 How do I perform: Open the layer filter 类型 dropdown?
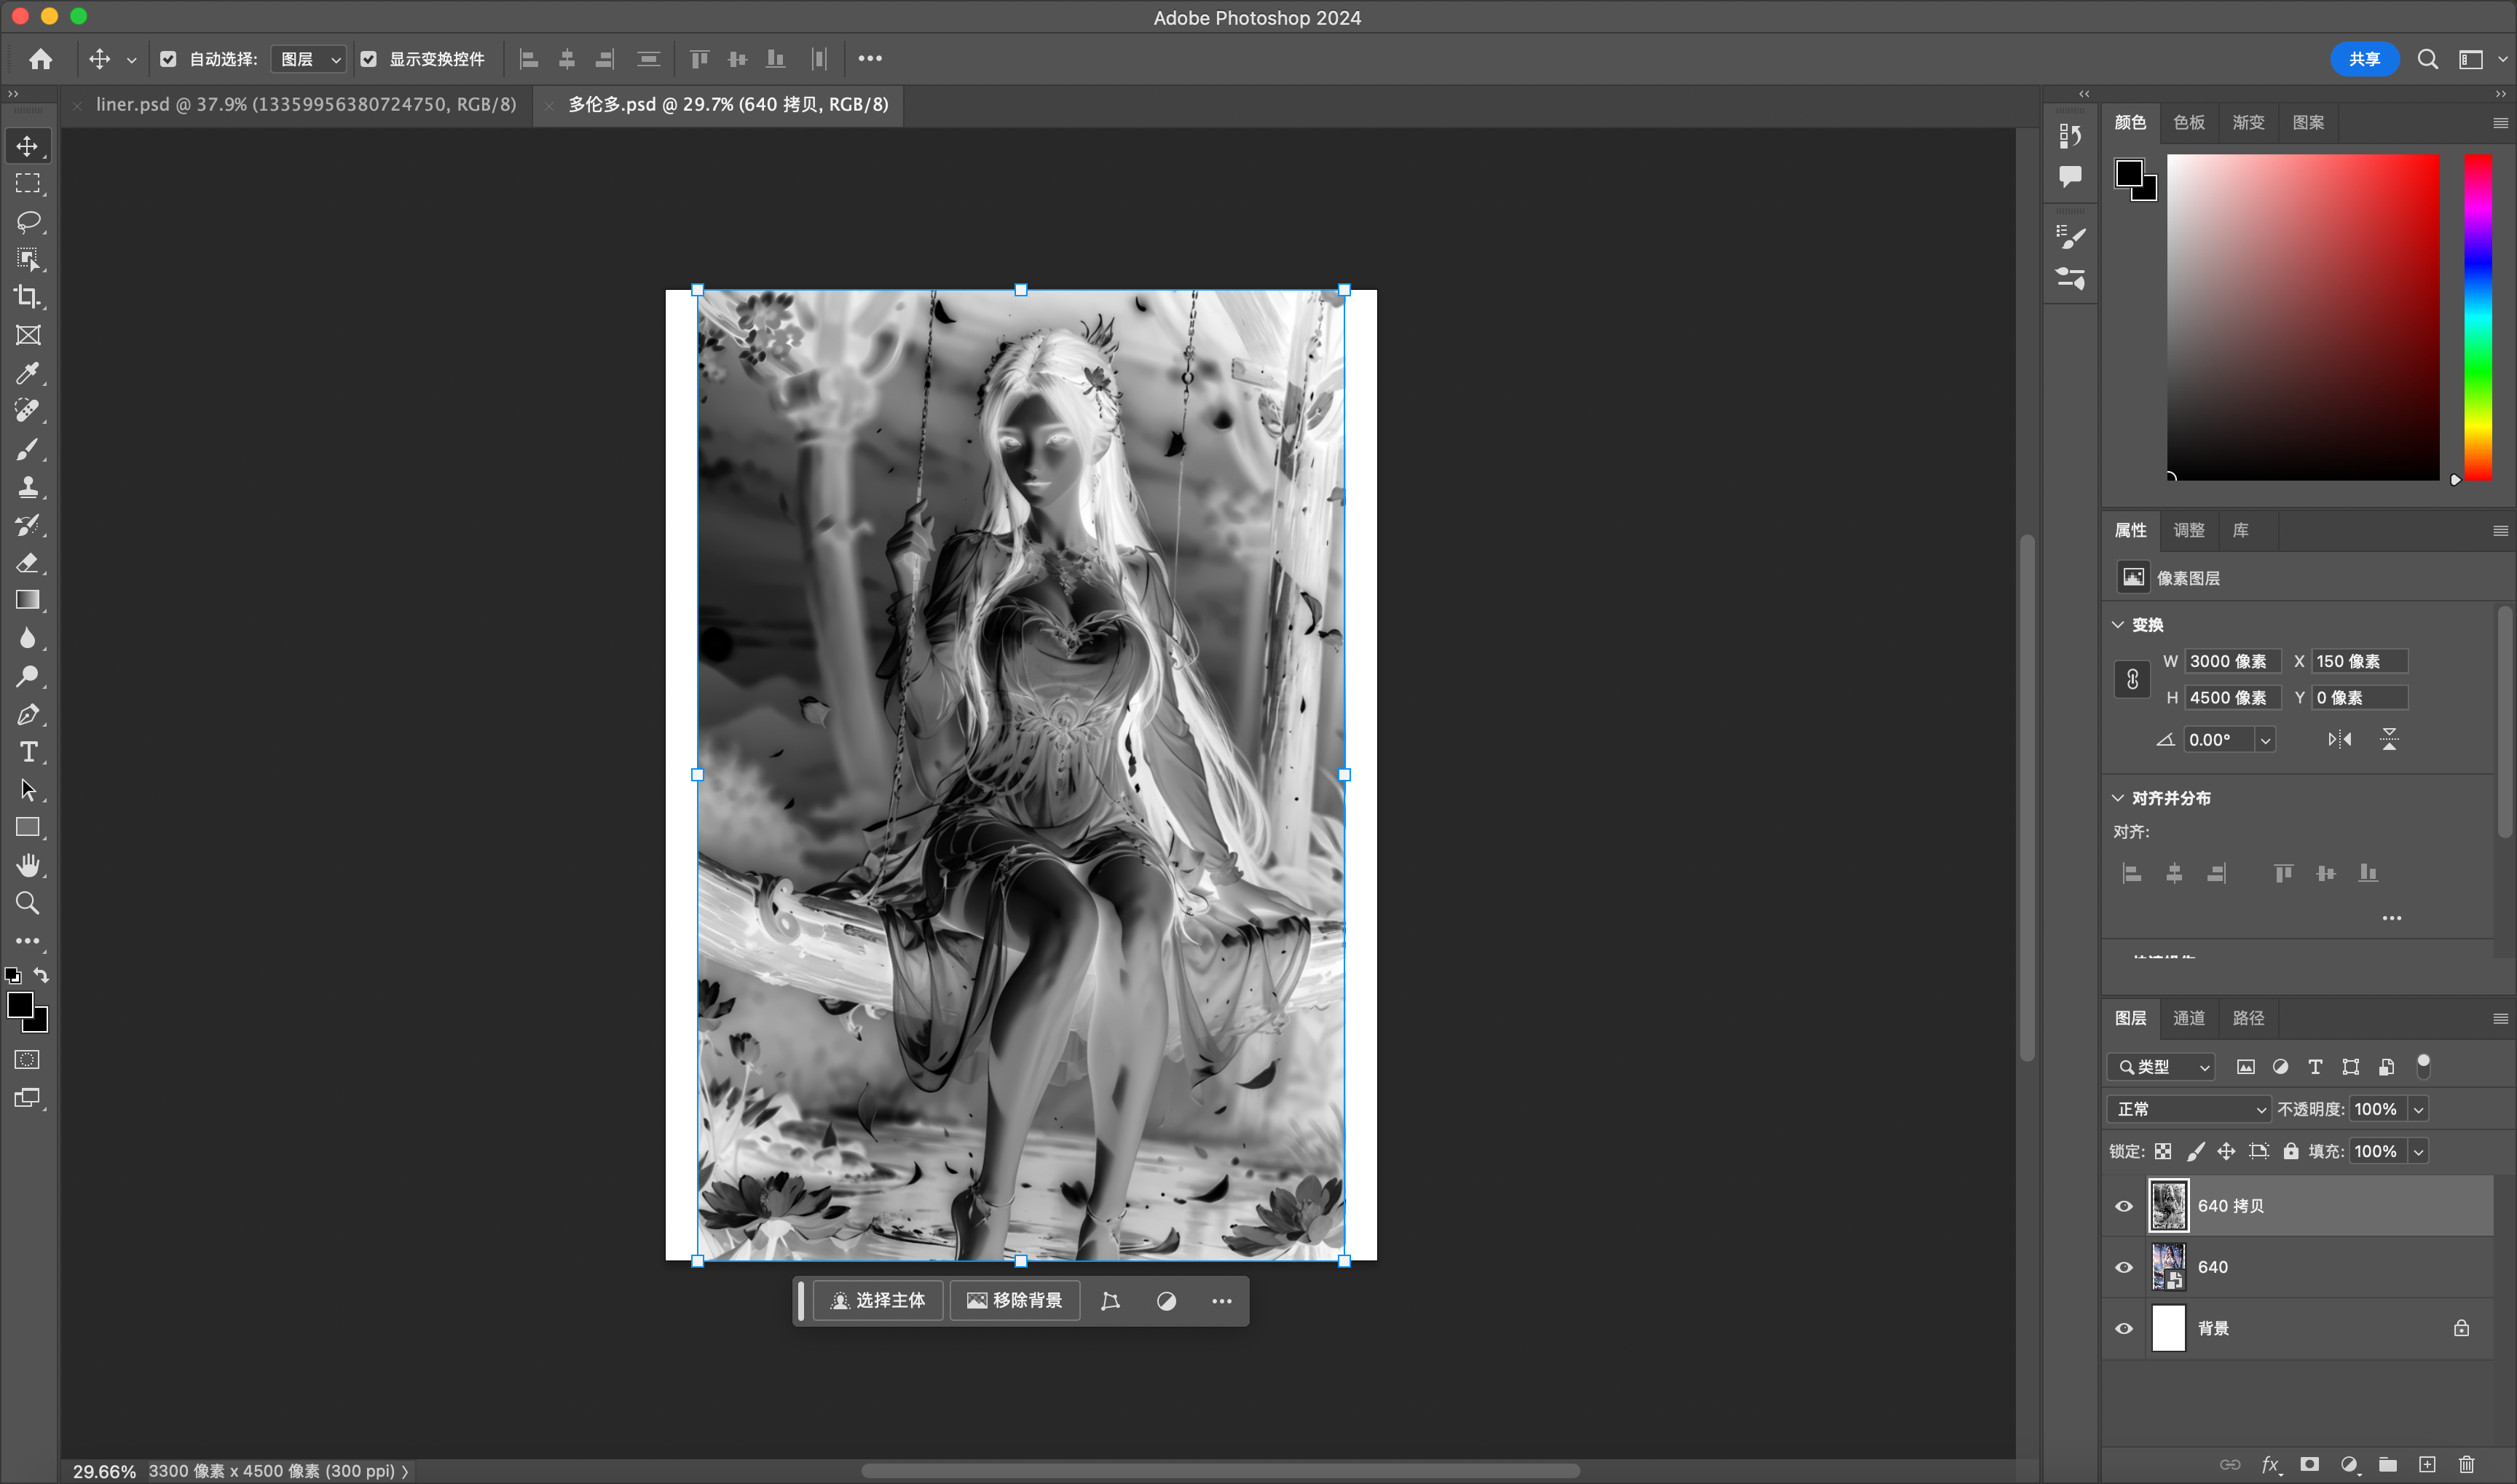click(2161, 1067)
